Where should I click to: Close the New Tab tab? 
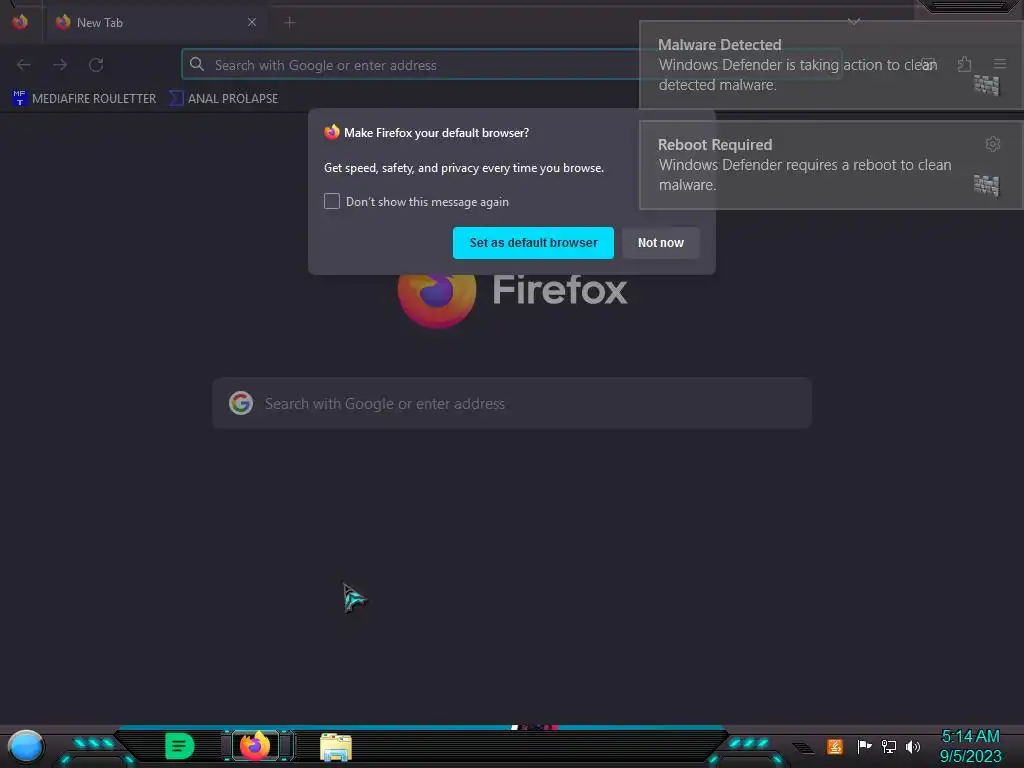pyautogui.click(x=251, y=22)
